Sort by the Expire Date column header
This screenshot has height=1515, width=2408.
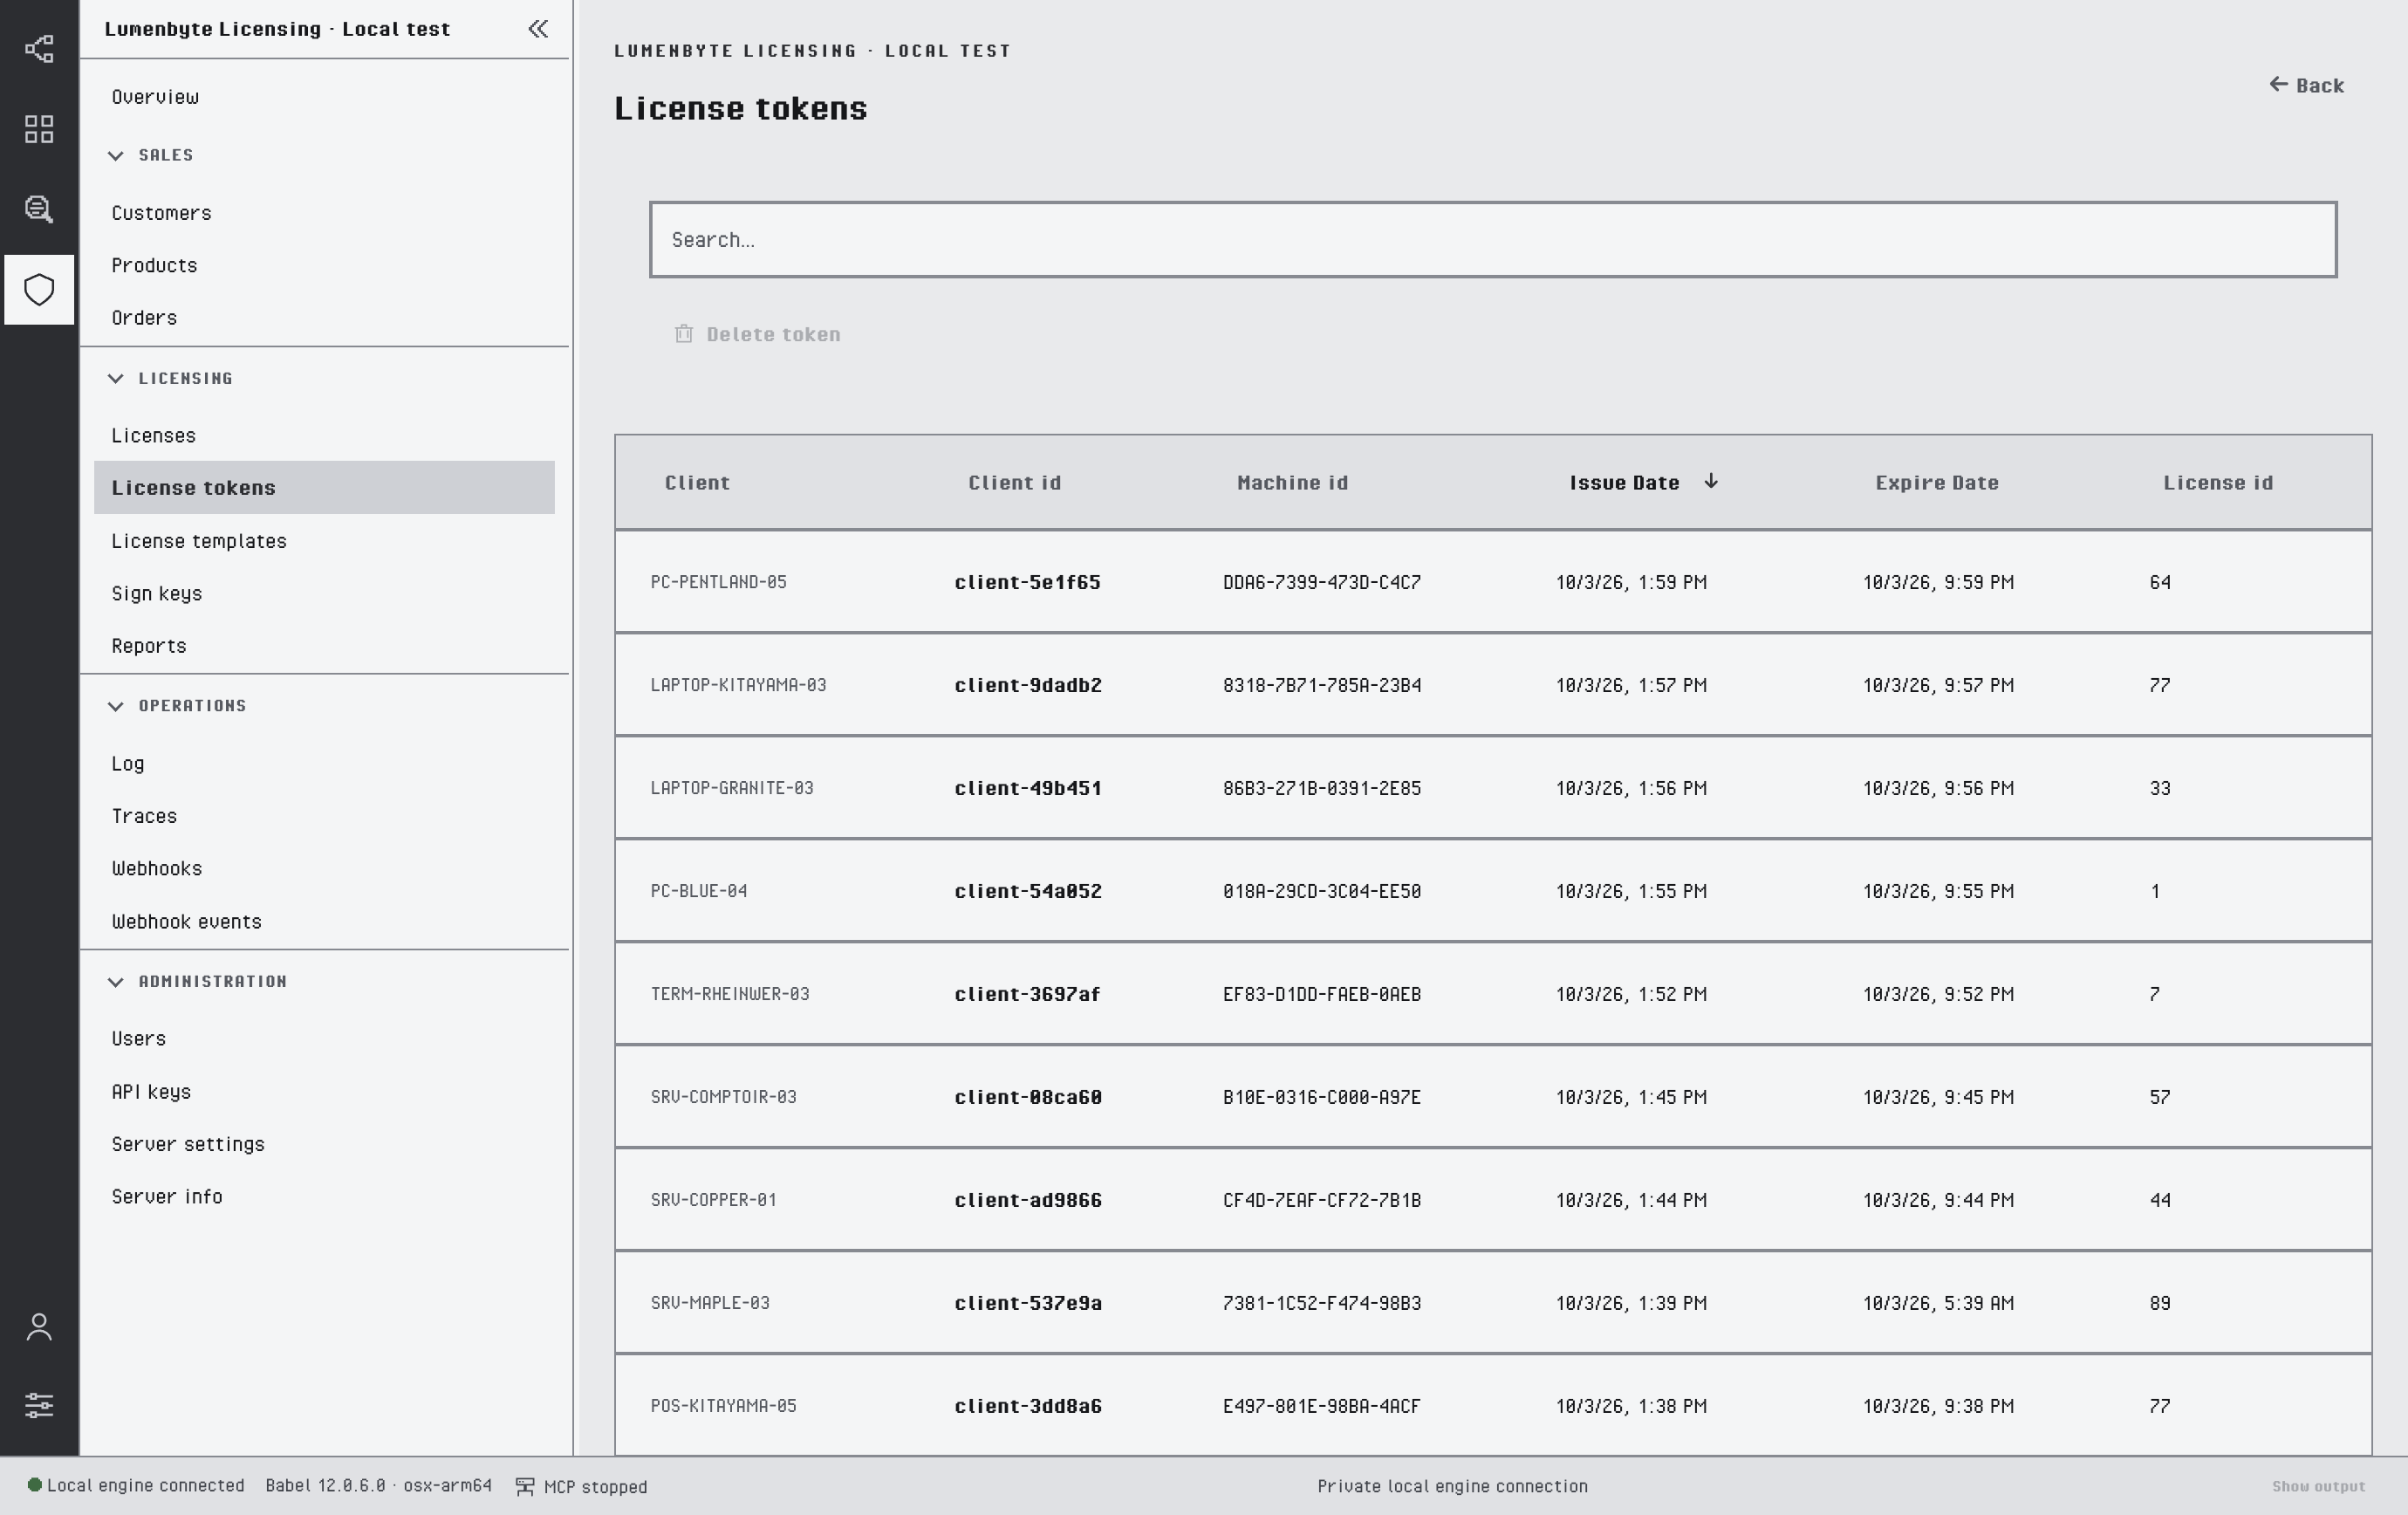[x=1937, y=483]
